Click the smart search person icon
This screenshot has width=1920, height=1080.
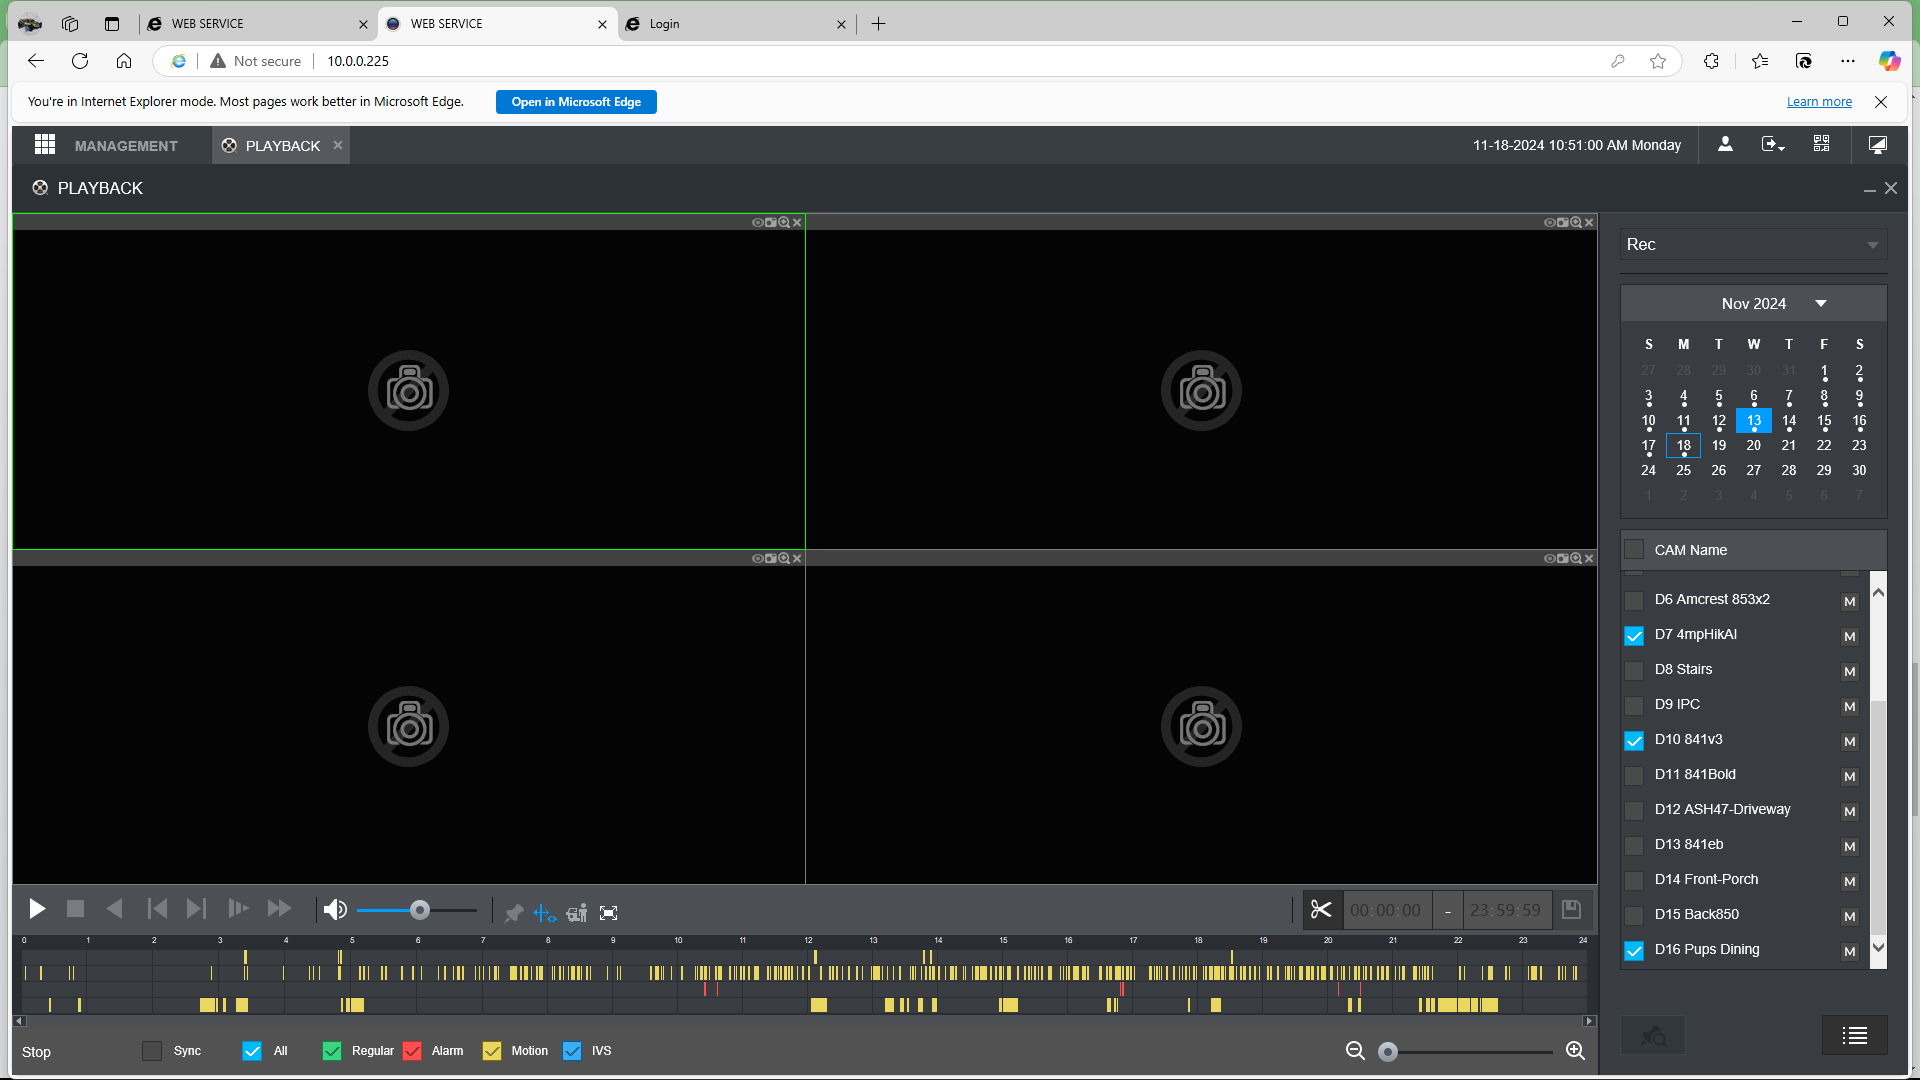coord(577,913)
